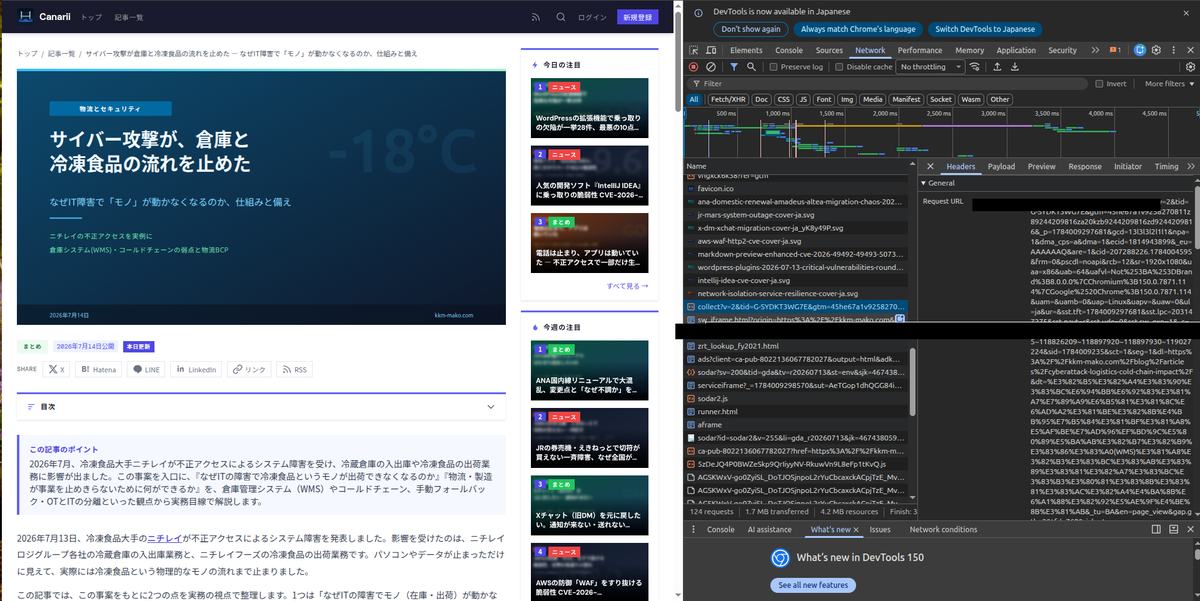Viewport: 1200px width, 601px height.
Task: Open DevTools main settings gear
Action: click(1157, 50)
